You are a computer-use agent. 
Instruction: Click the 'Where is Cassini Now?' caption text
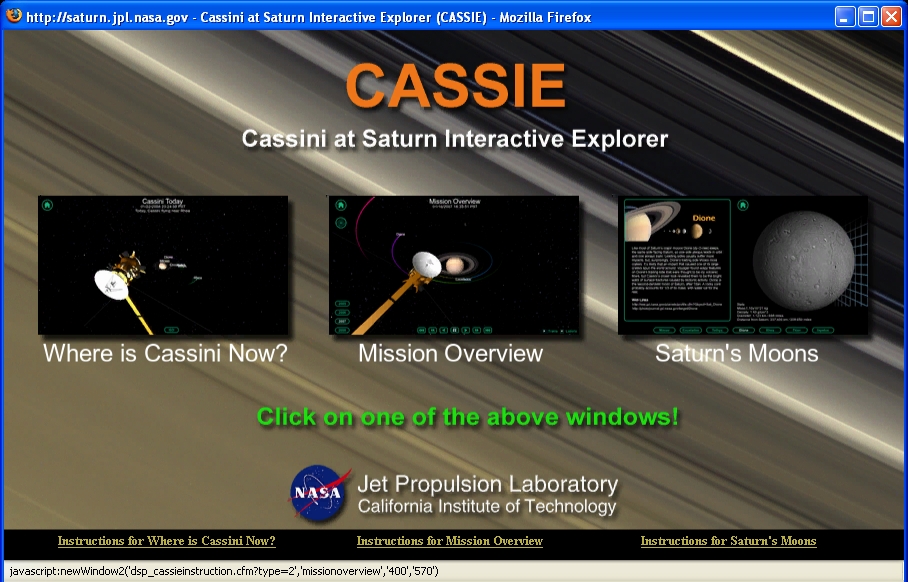point(166,353)
